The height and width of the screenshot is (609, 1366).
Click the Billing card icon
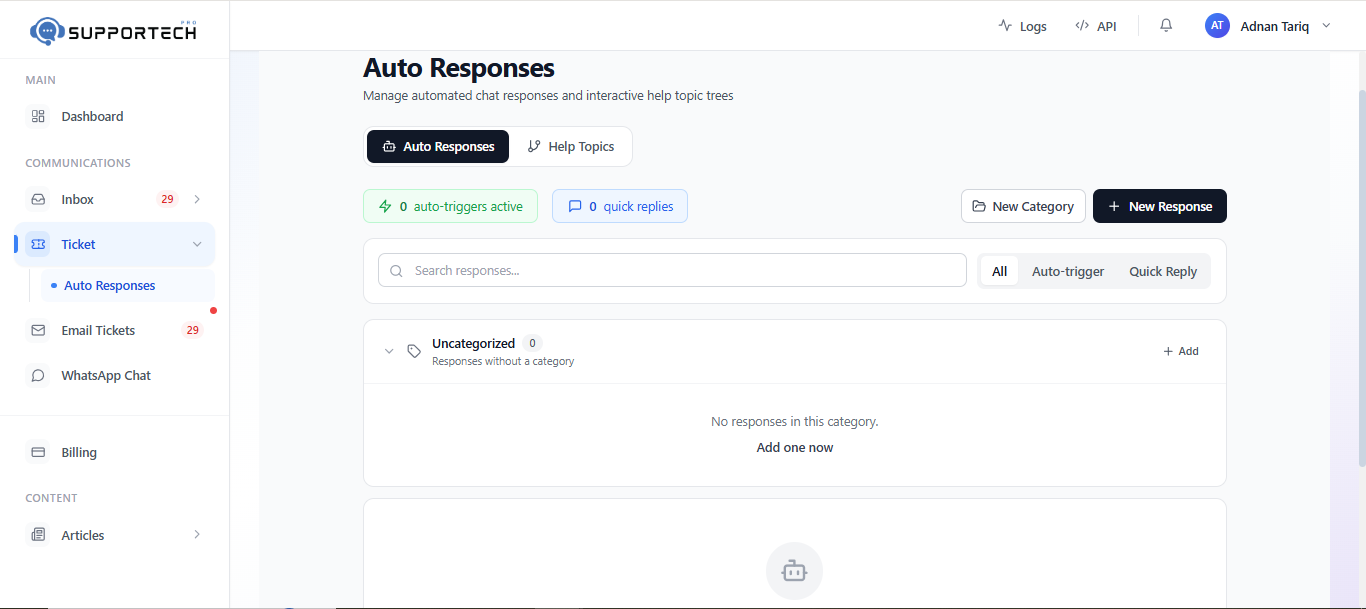pyautogui.click(x=38, y=452)
